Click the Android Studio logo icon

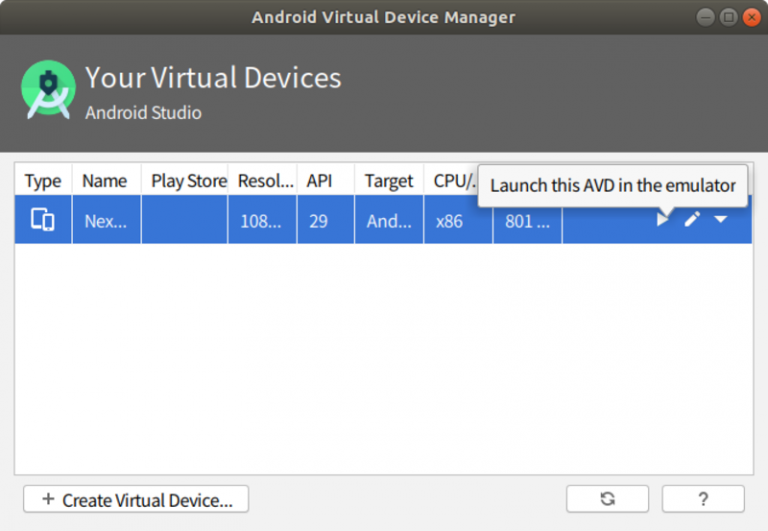click(x=48, y=90)
